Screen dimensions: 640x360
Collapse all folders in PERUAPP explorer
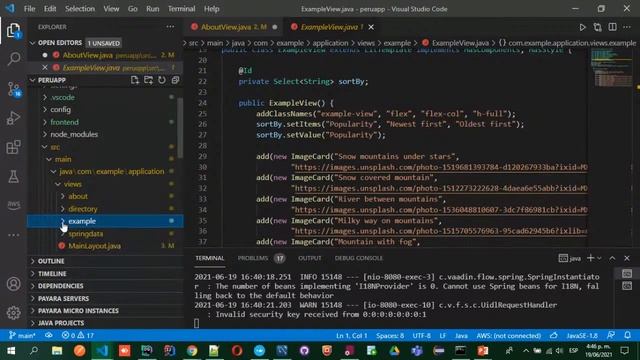tap(175, 80)
